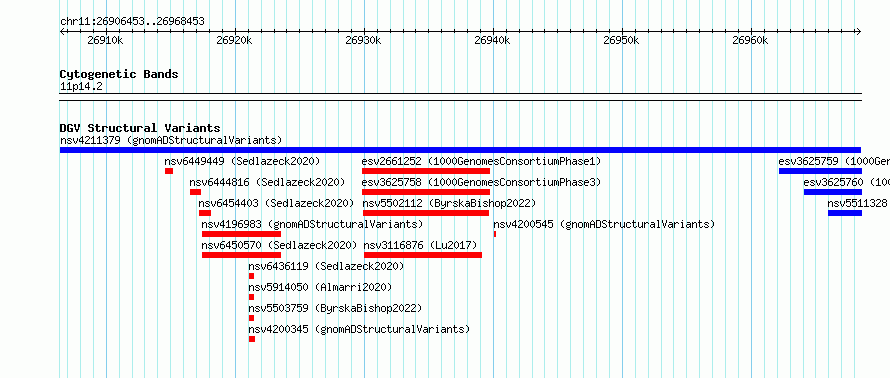The height and width of the screenshot is (378, 890).
Task: Click the red marker under nsv5914050
Action: click(251, 297)
